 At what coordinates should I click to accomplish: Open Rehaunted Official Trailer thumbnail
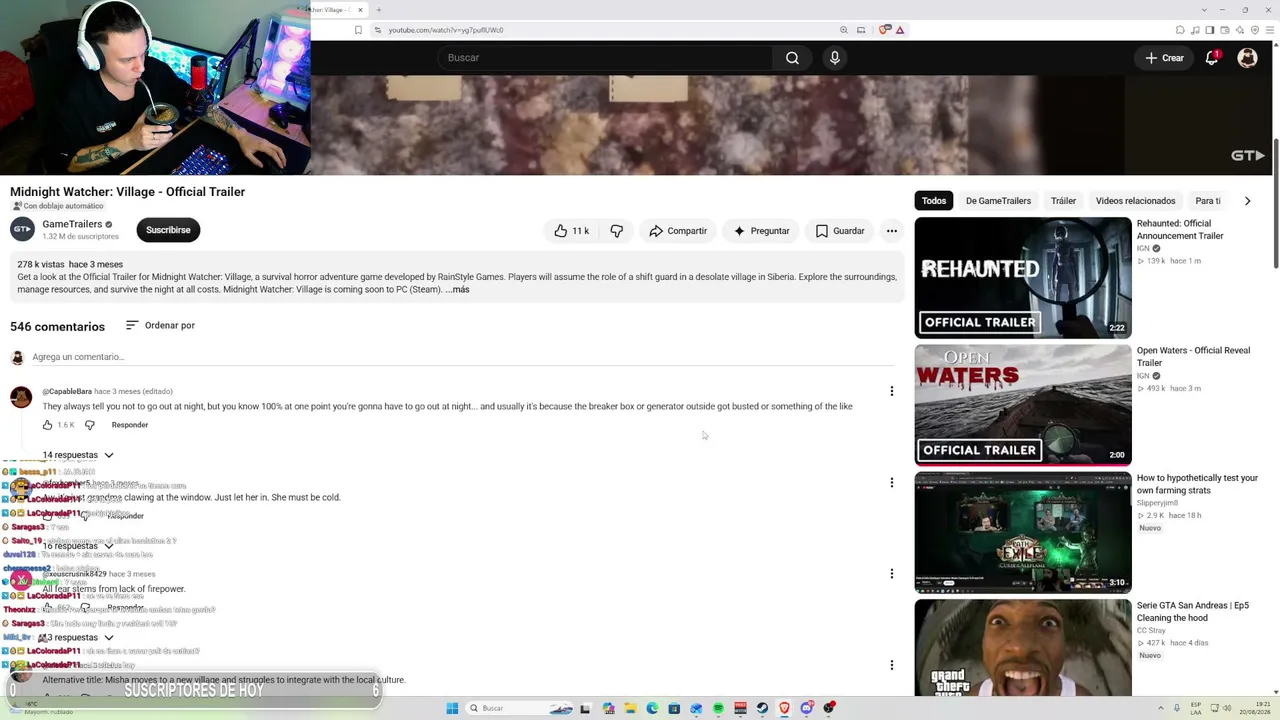click(x=1023, y=278)
